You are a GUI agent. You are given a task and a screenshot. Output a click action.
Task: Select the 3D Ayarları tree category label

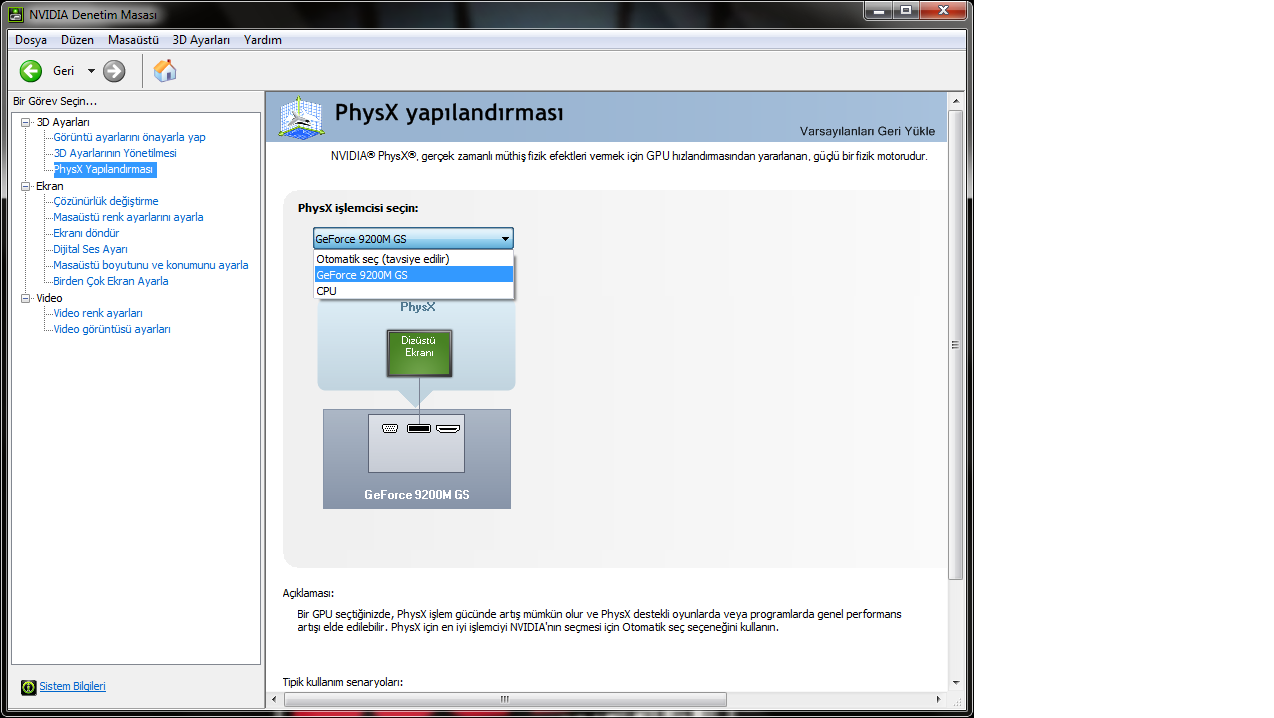tap(63, 122)
